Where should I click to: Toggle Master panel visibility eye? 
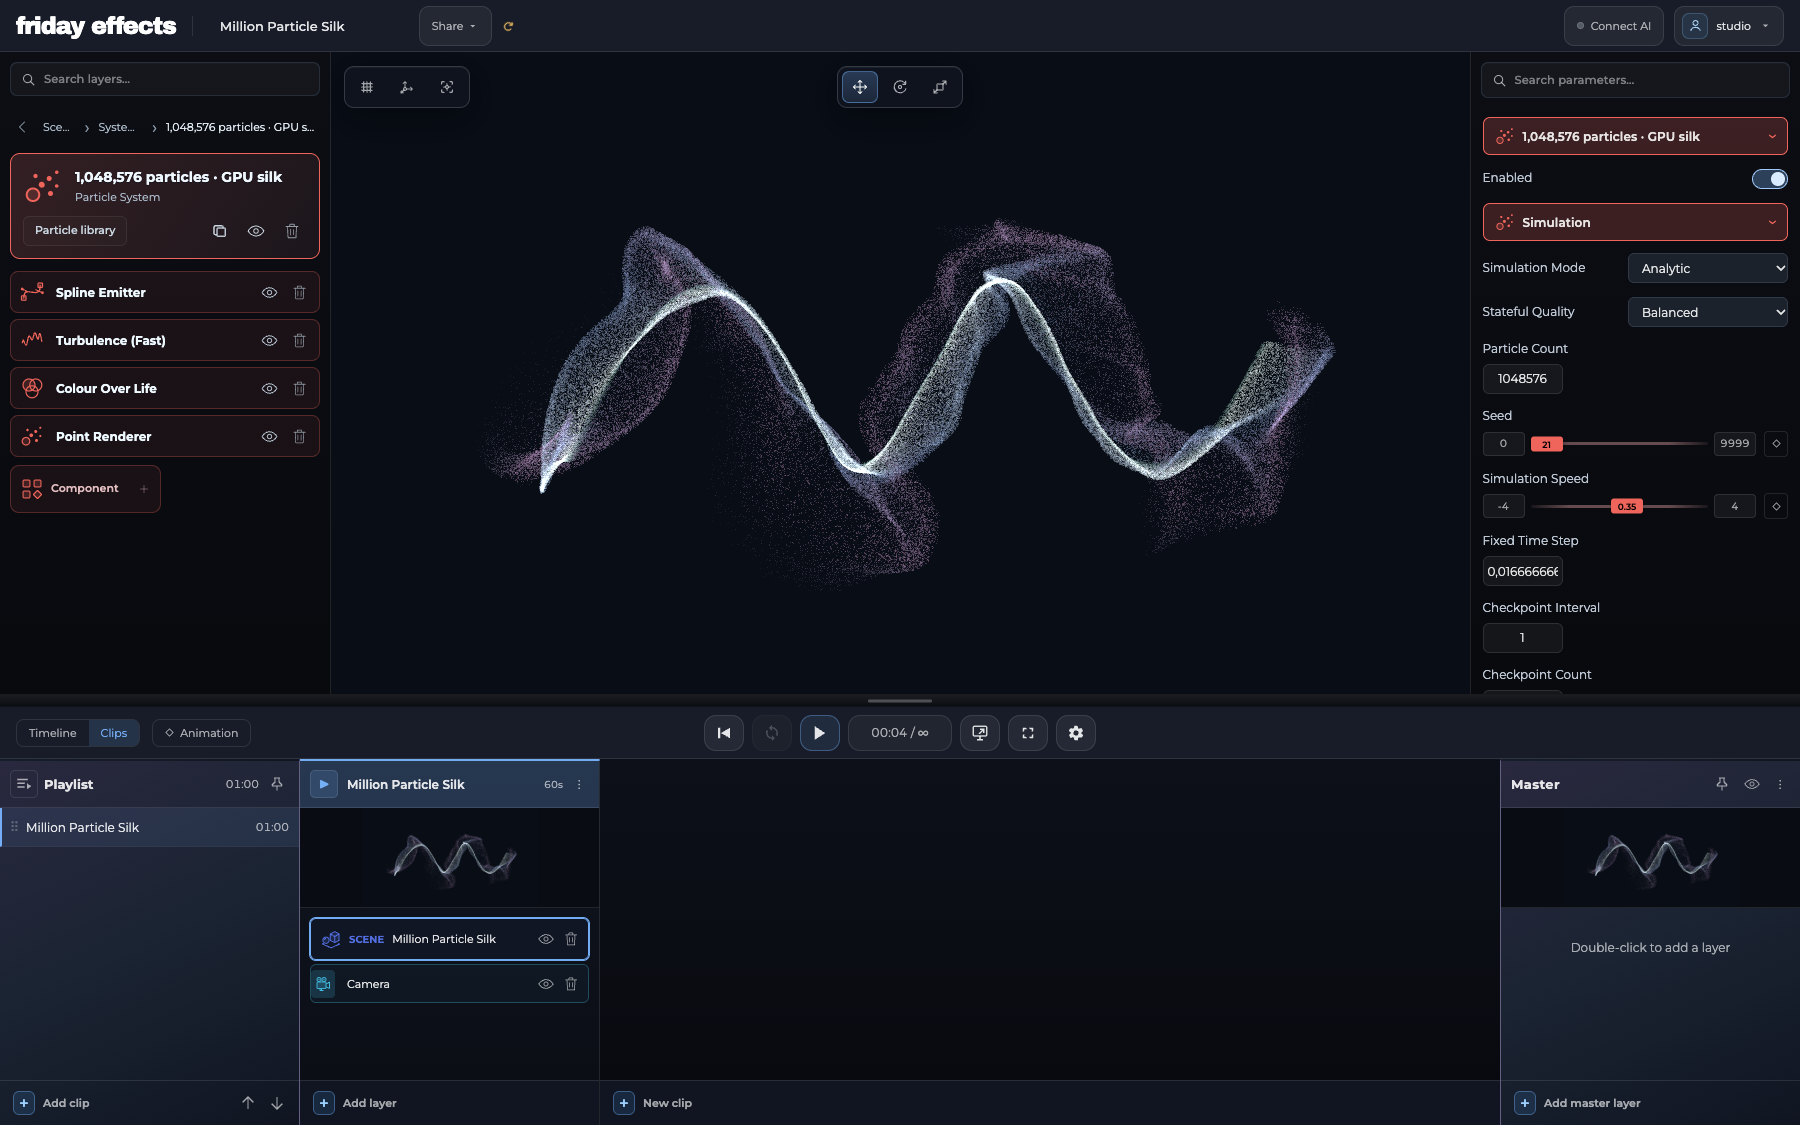[1752, 784]
